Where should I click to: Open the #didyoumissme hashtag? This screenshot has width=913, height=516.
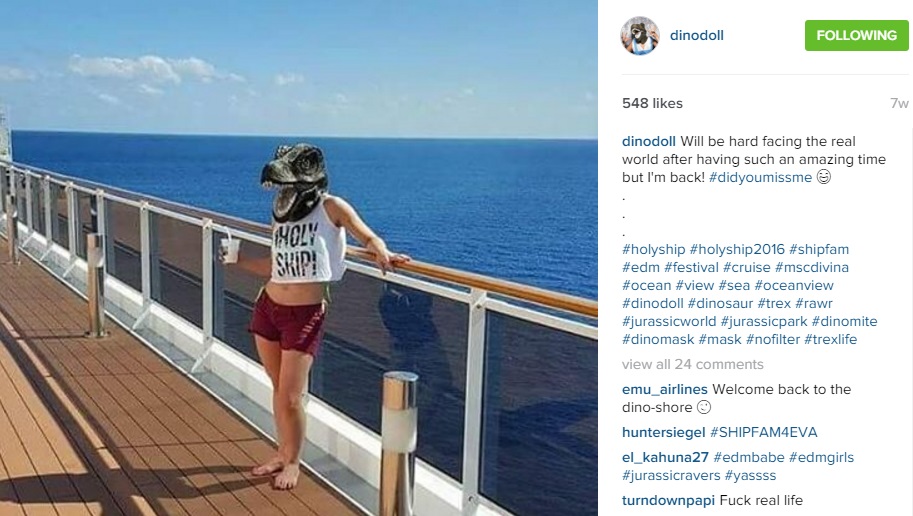760,178
